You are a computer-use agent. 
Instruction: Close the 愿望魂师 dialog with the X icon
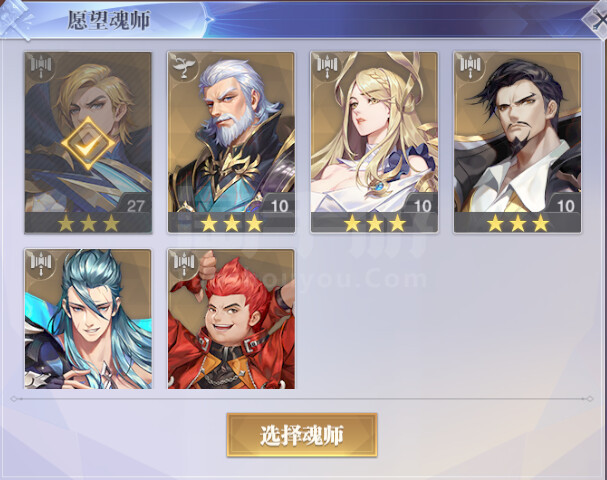click(x=599, y=19)
